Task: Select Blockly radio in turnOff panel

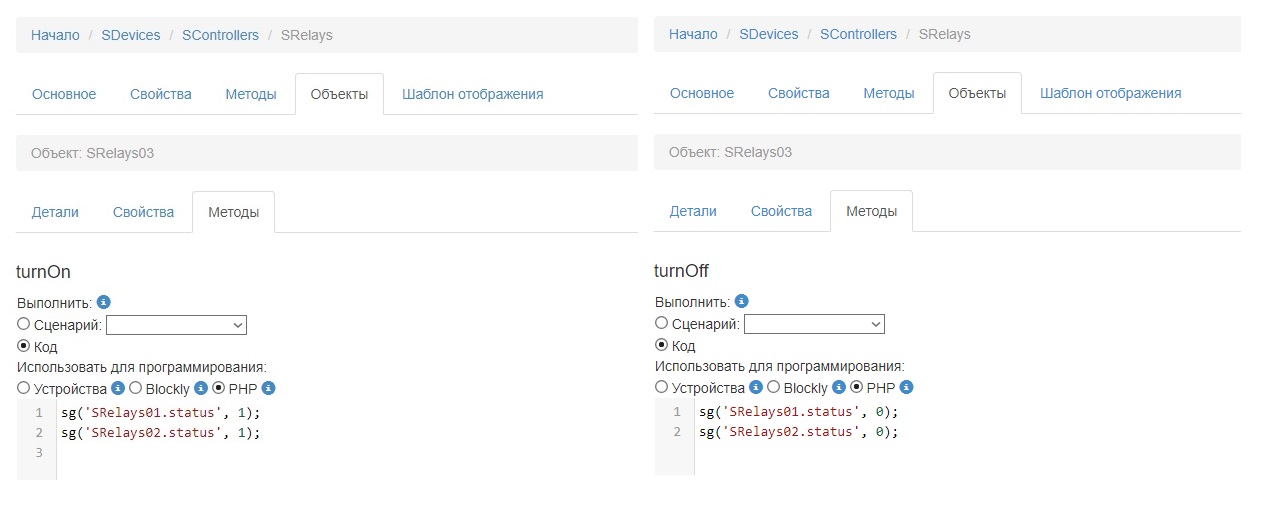Action: pyautogui.click(x=773, y=387)
